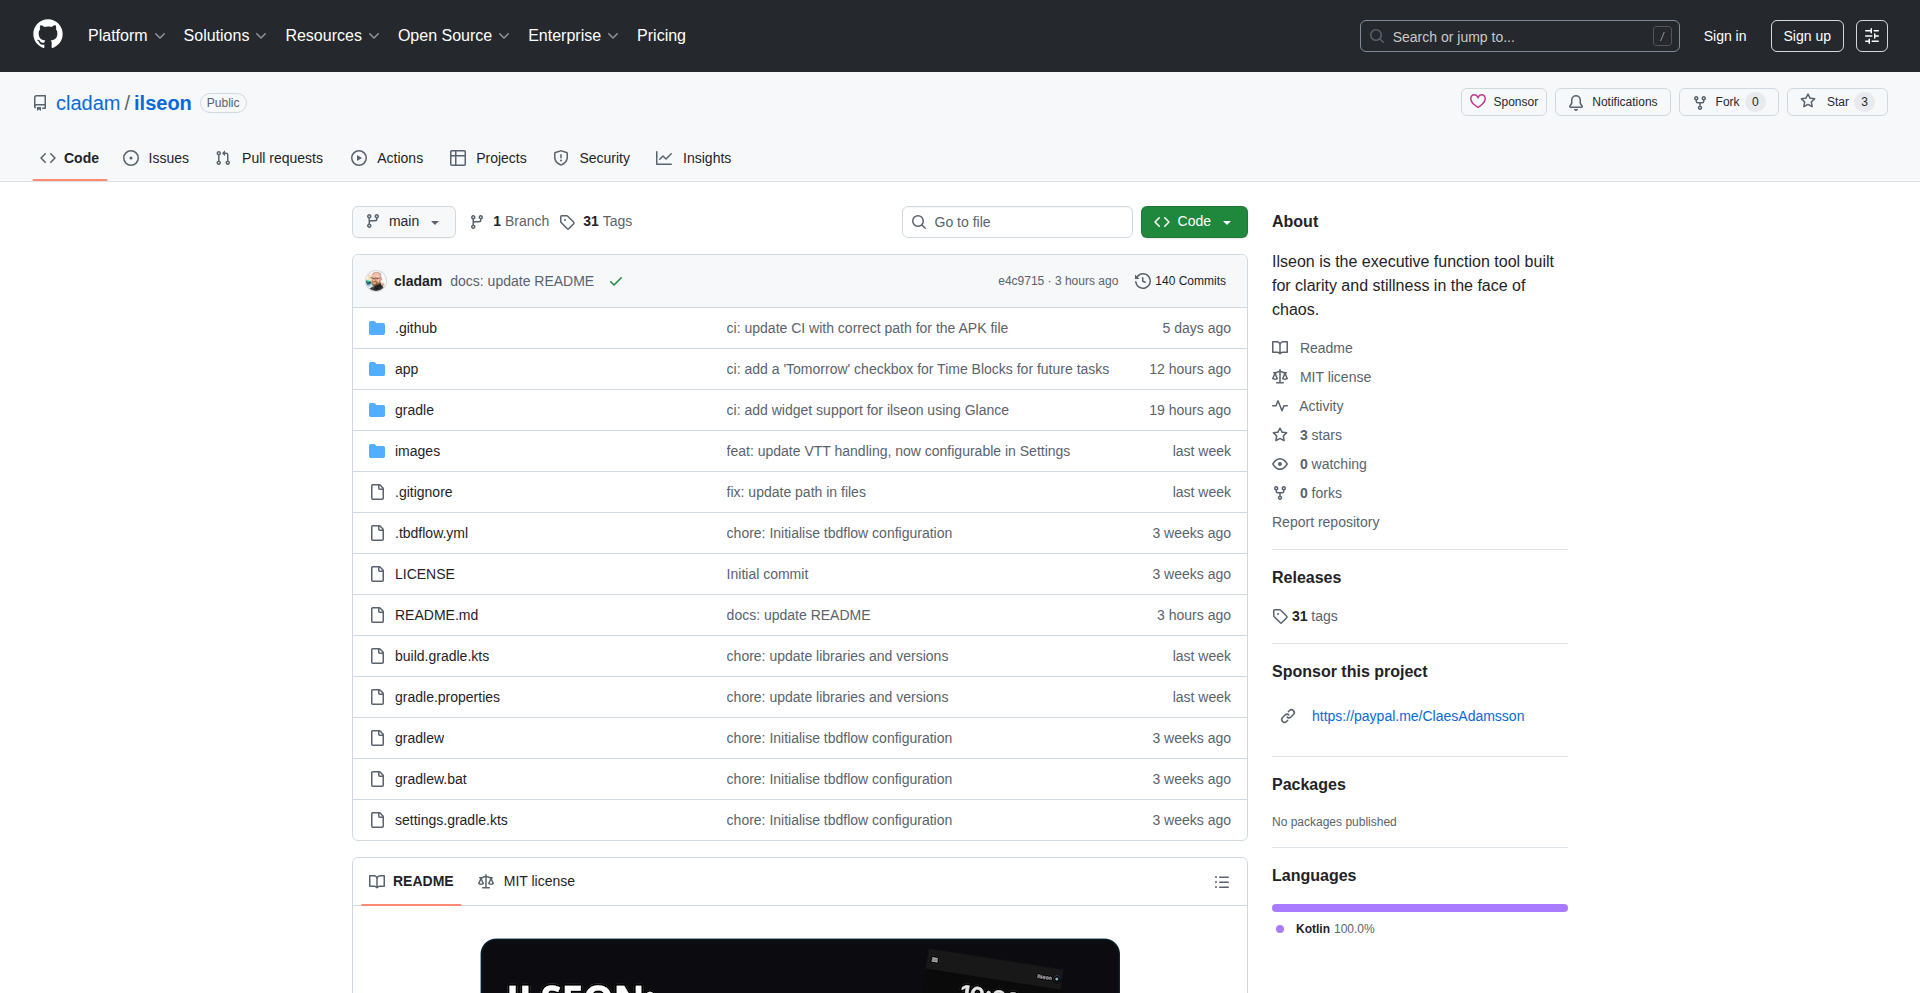
Task: Open GitHub home via the logo icon
Action: click(46, 35)
